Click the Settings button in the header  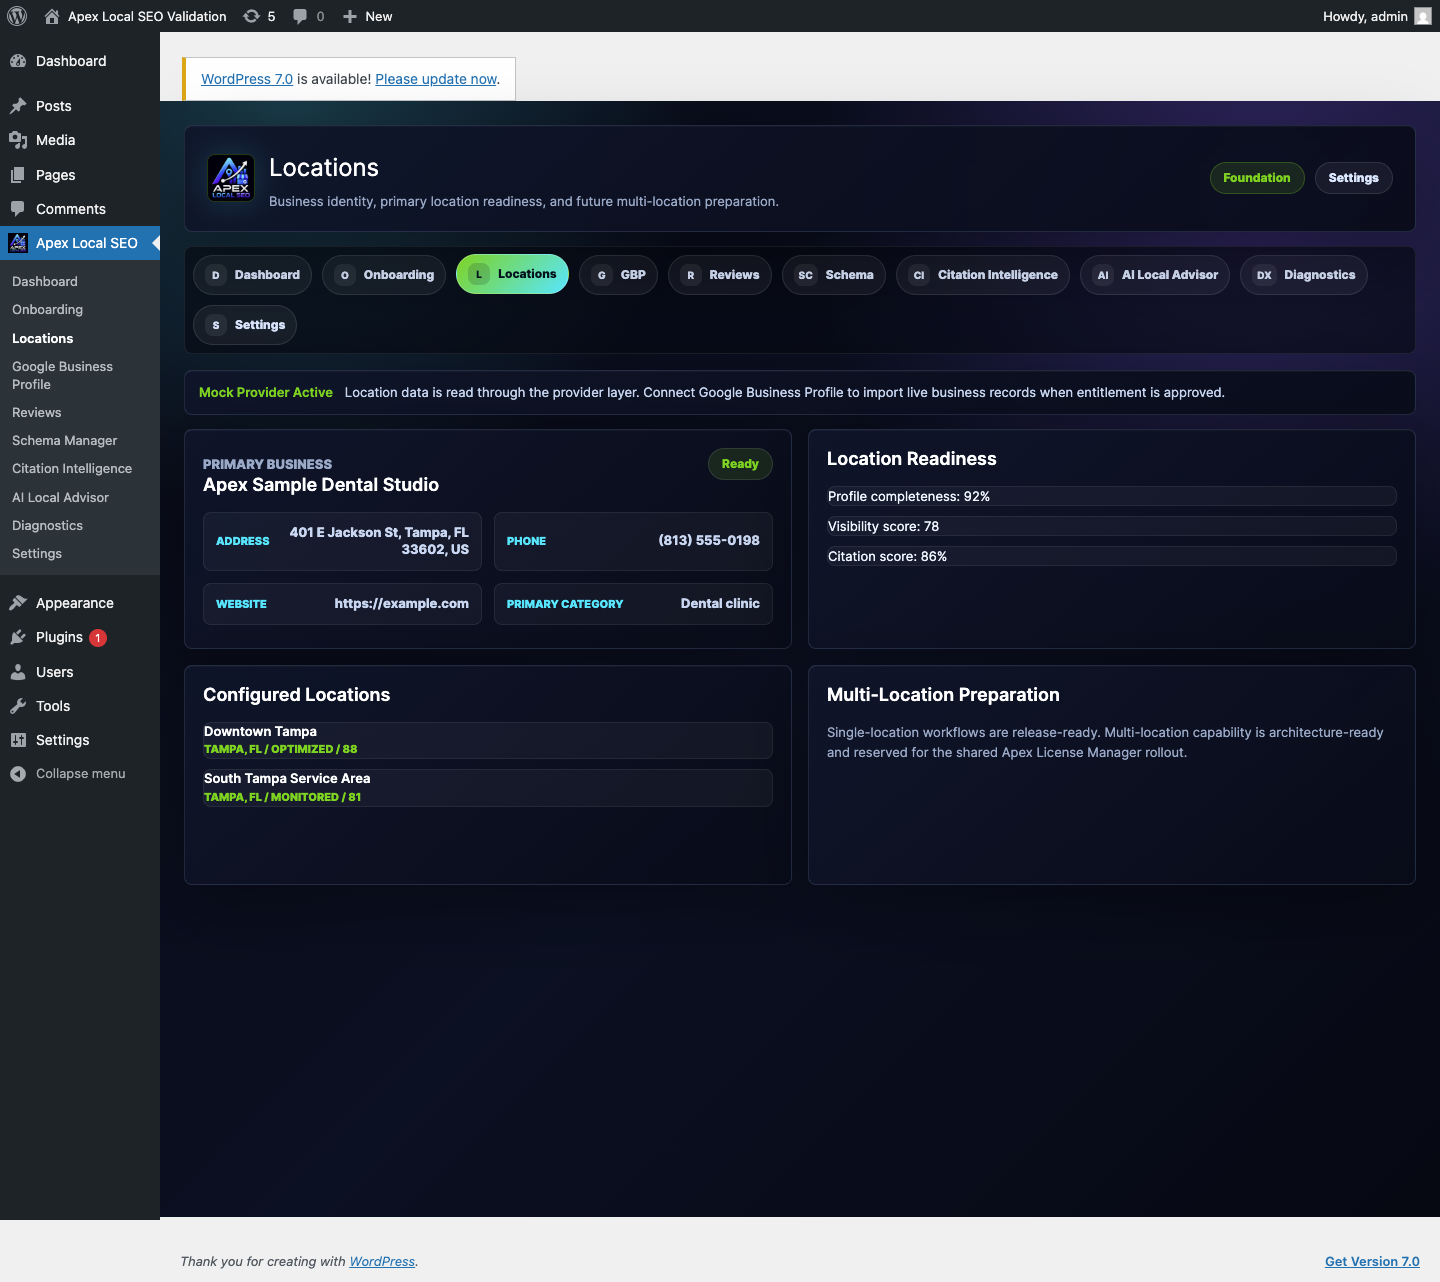click(x=1353, y=178)
